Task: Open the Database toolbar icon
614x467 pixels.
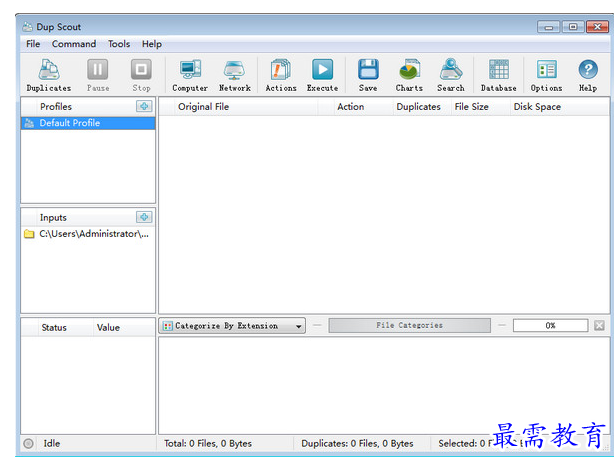Action: click(498, 76)
